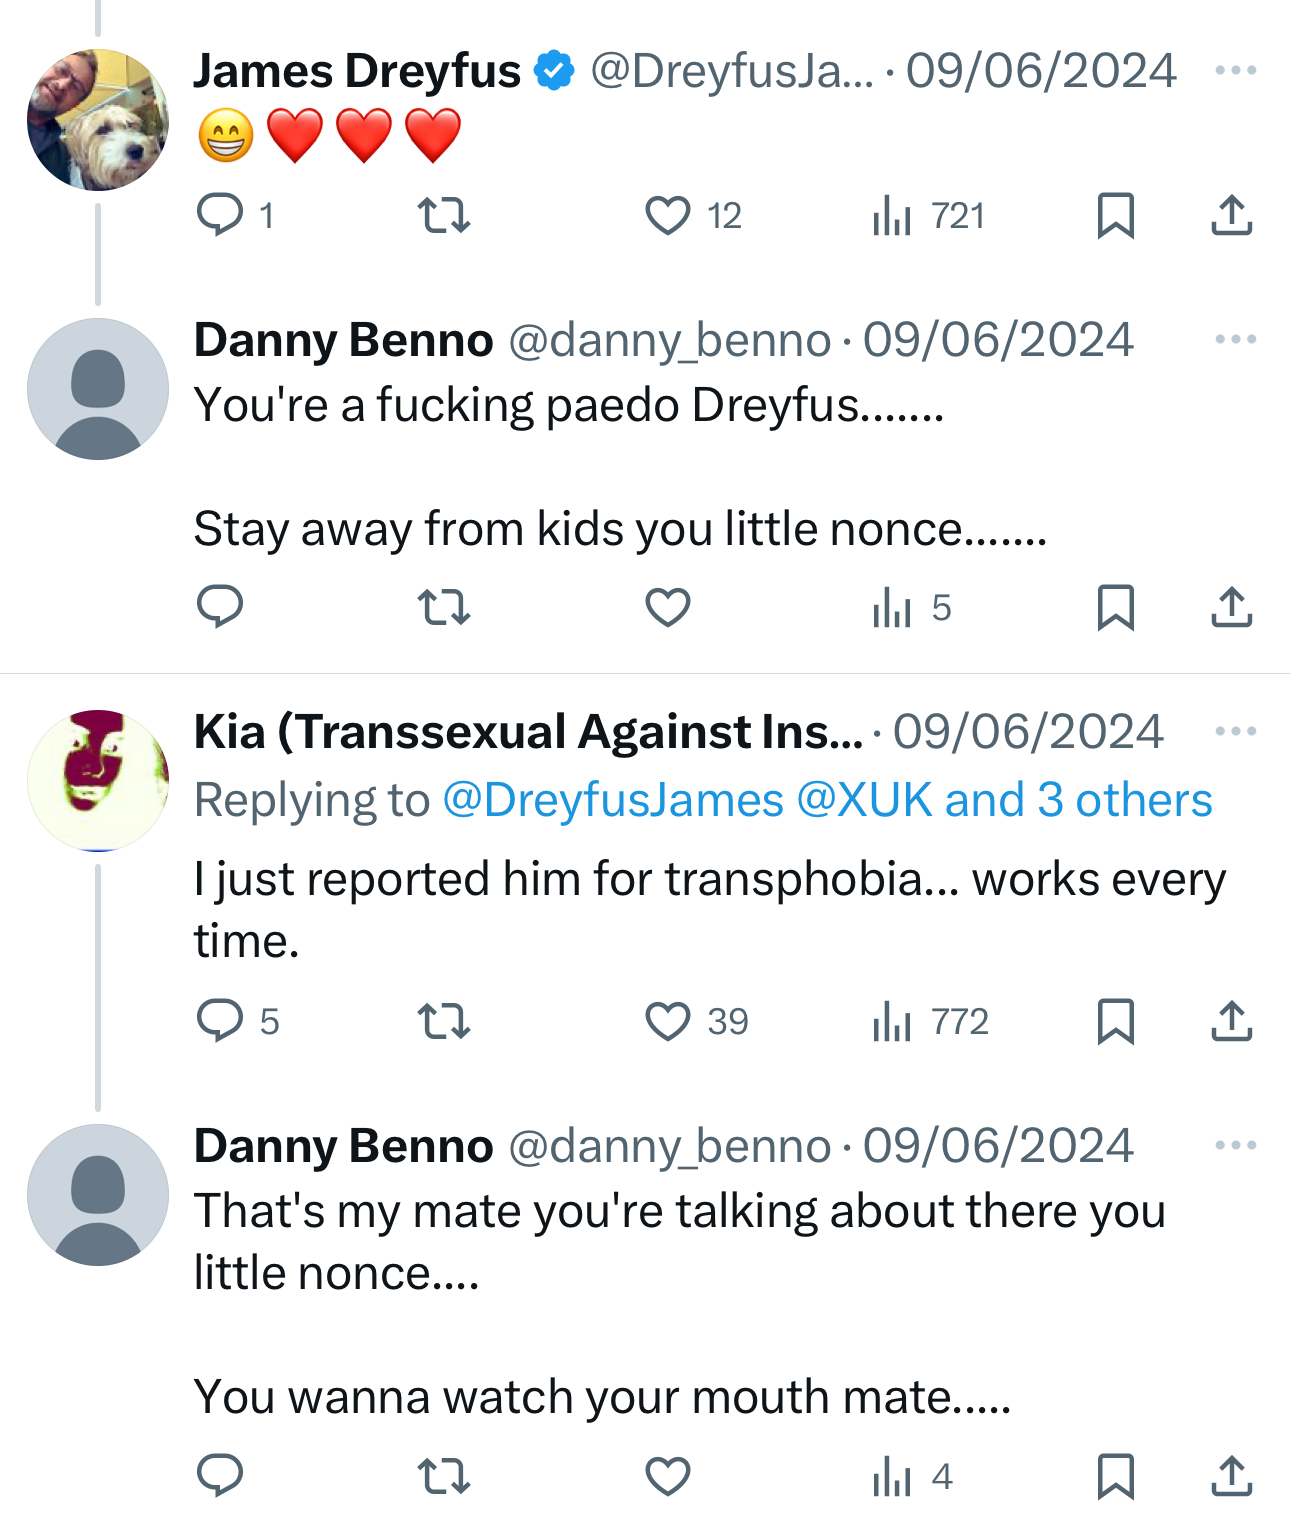This screenshot has height=1533, width=1290.
Task: Show the 'and 3 others' recipients
Action: [1078, 800]
